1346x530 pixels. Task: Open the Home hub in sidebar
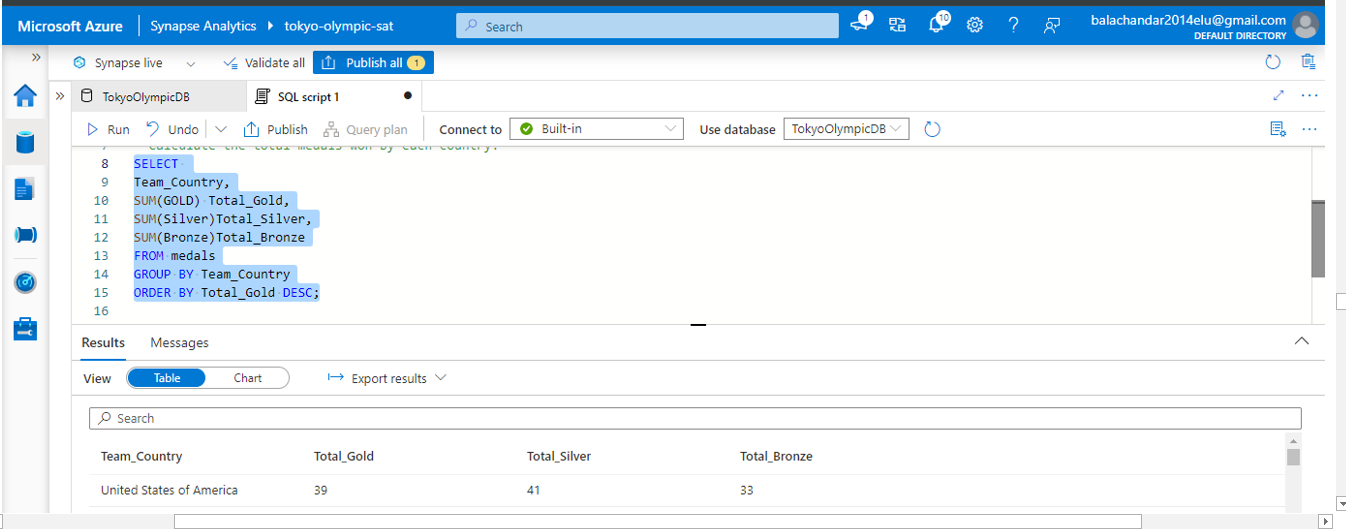point(25,96)
